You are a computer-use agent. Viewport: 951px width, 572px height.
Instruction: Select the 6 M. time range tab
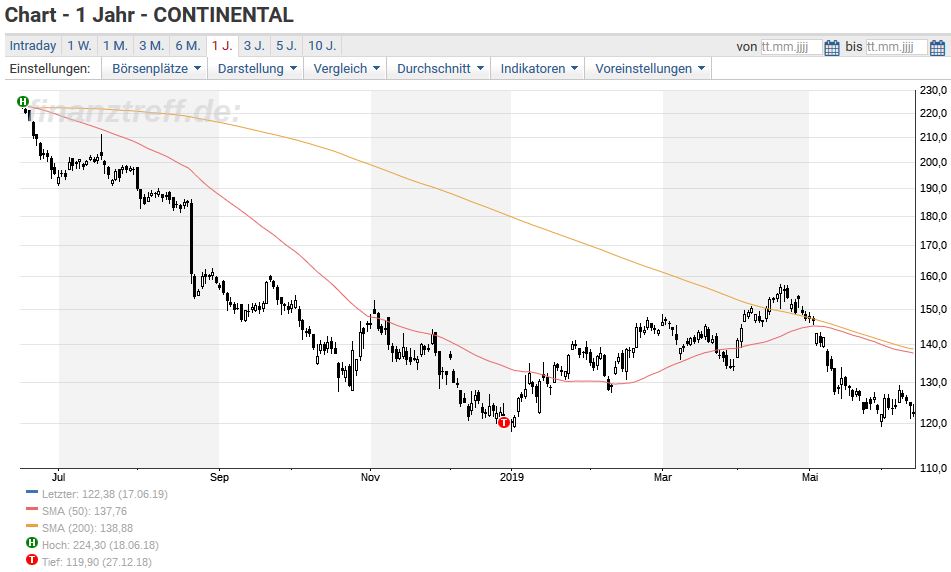click(x=188, y=46)
